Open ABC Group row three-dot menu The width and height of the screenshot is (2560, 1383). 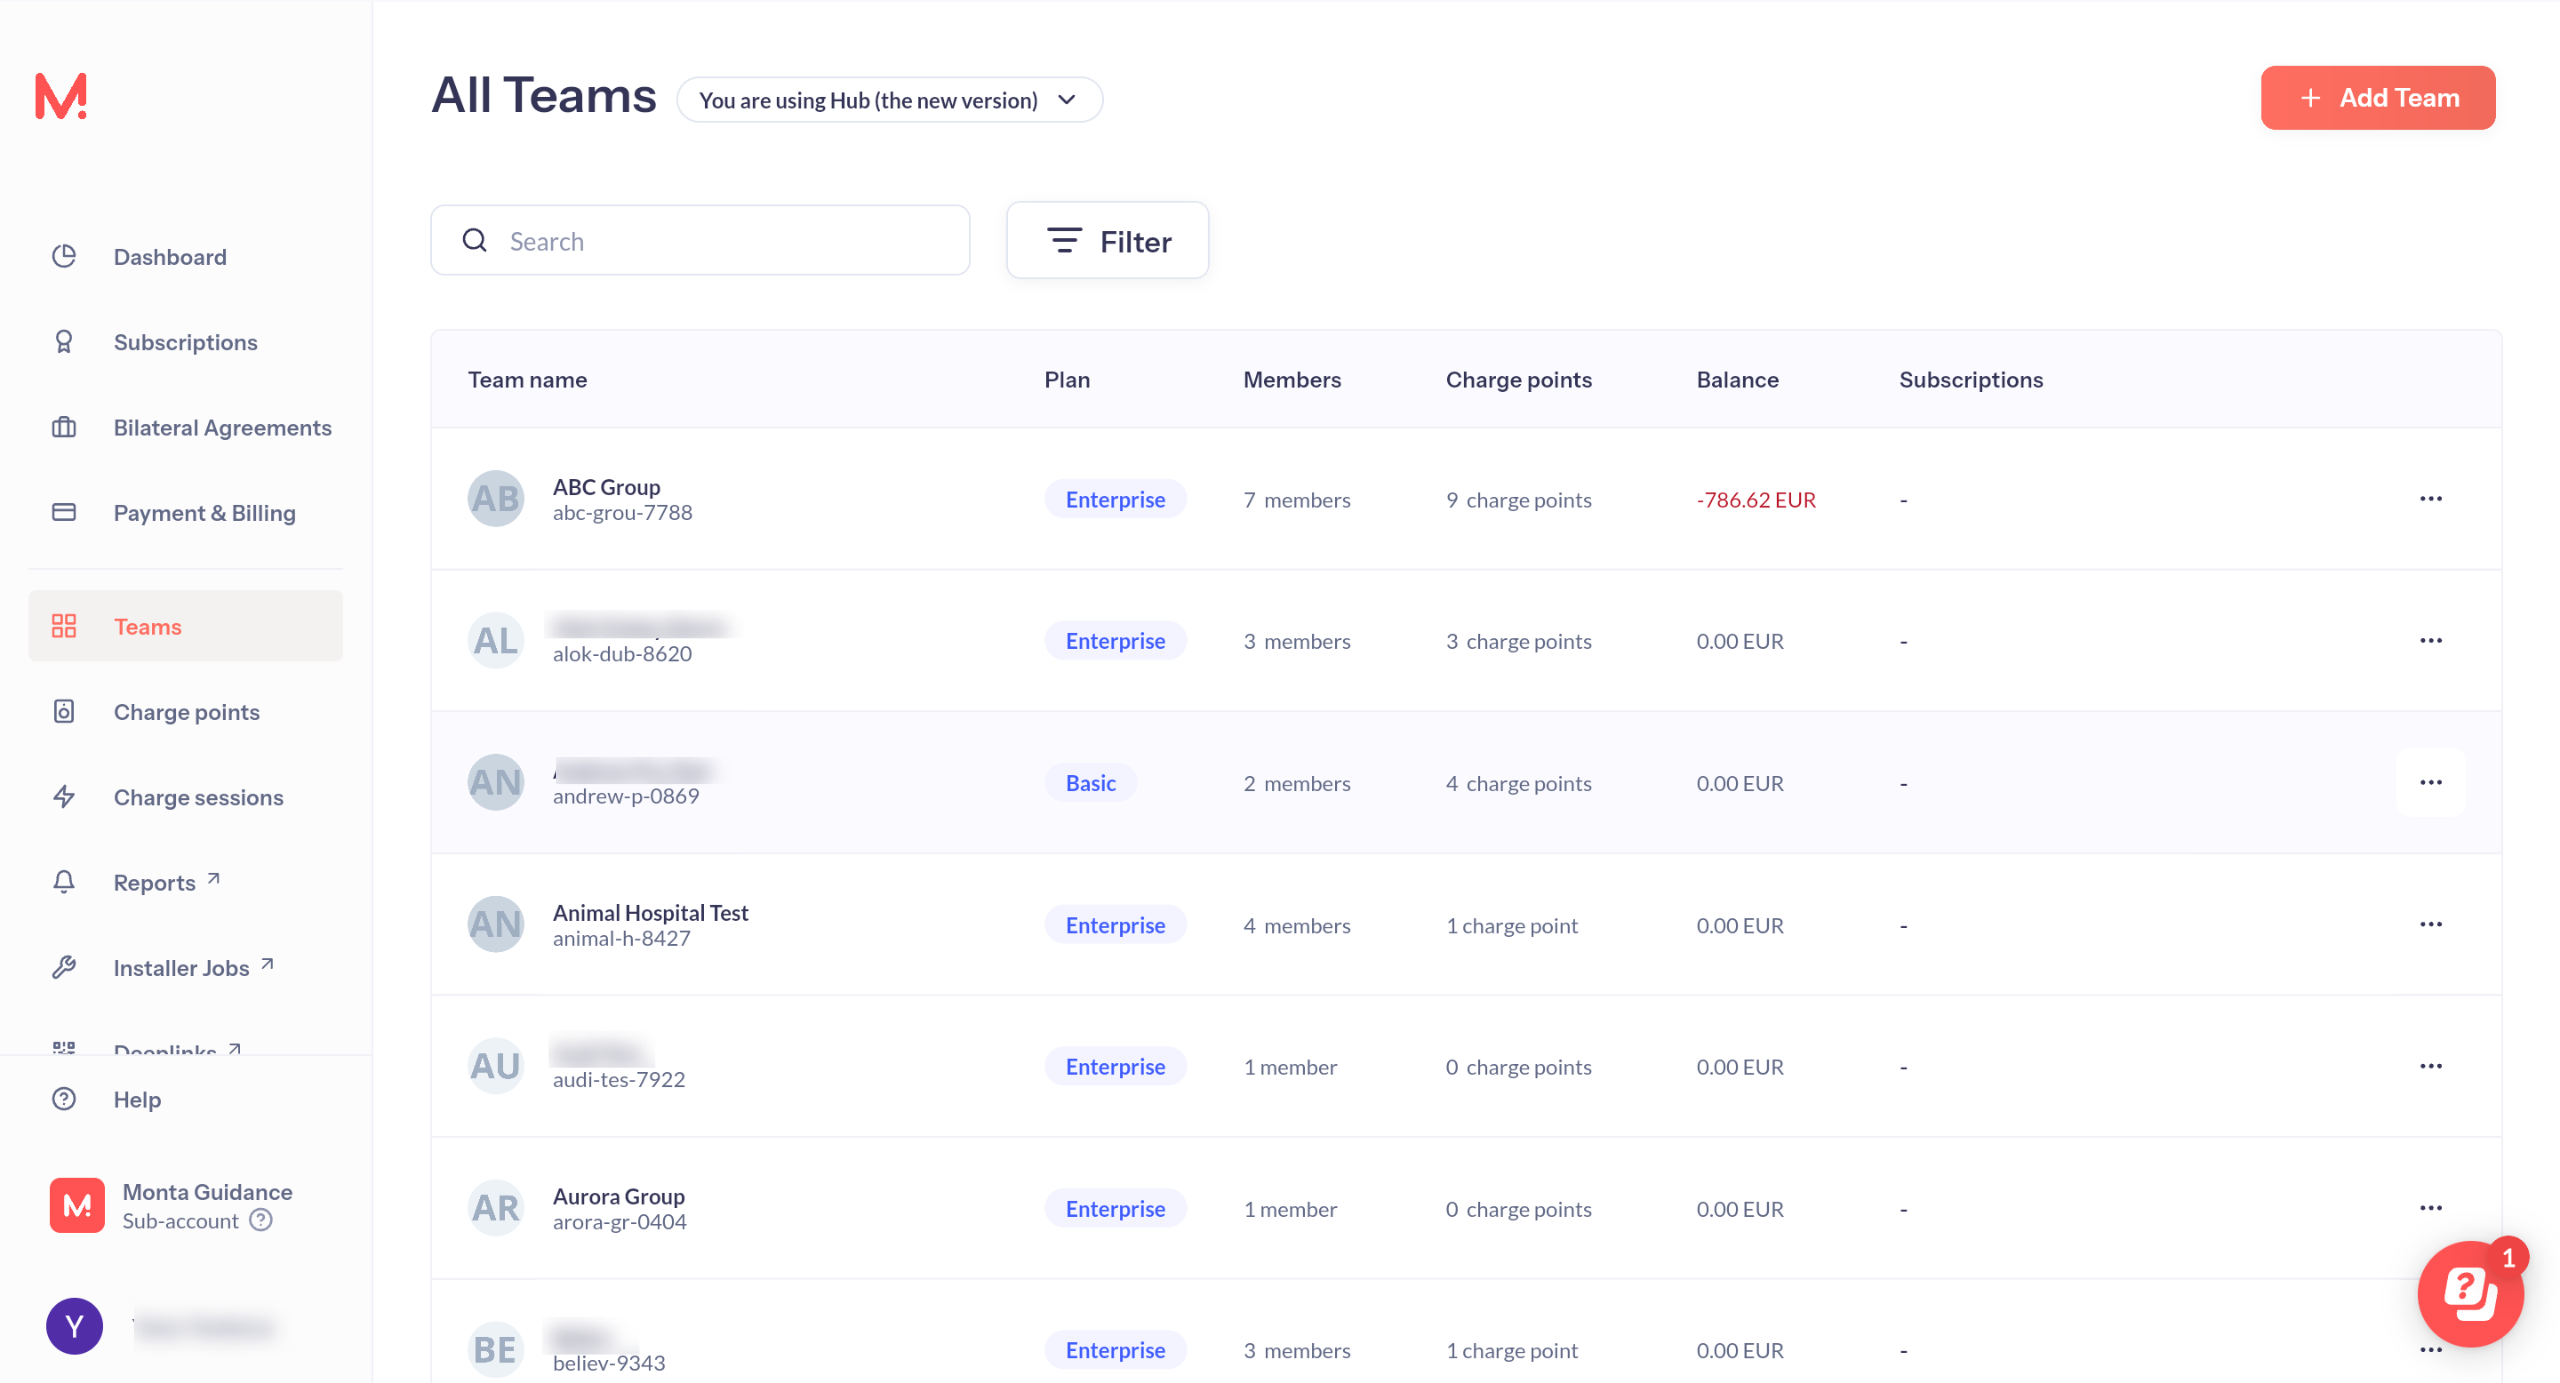pyautogui.click(x=2430, y=499)
